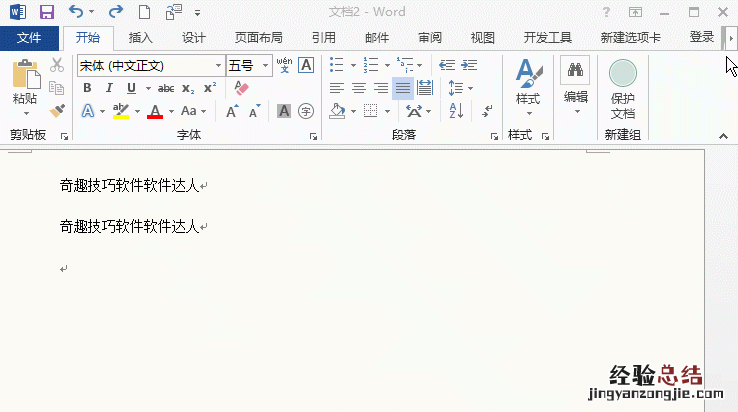Toggle underline formatting
The image size is (738, 412).
tap(131, 88)
